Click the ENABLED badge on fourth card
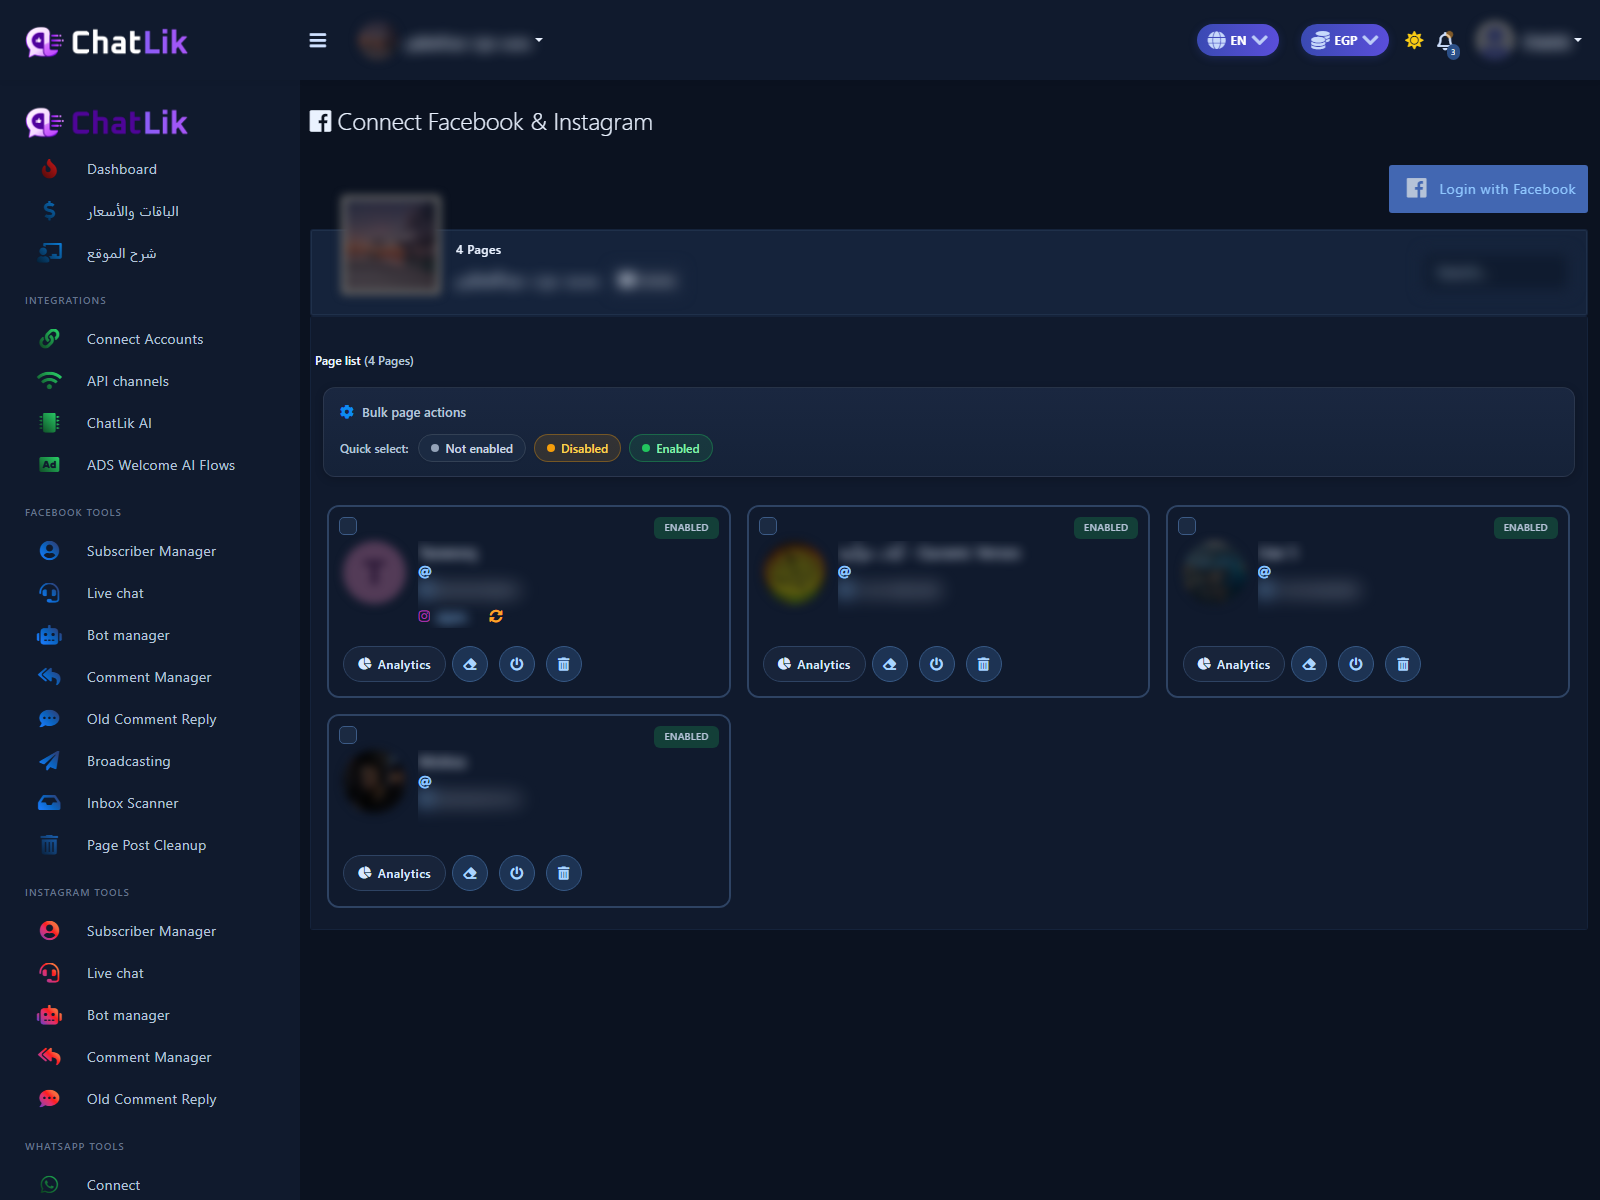 [686, 736]
